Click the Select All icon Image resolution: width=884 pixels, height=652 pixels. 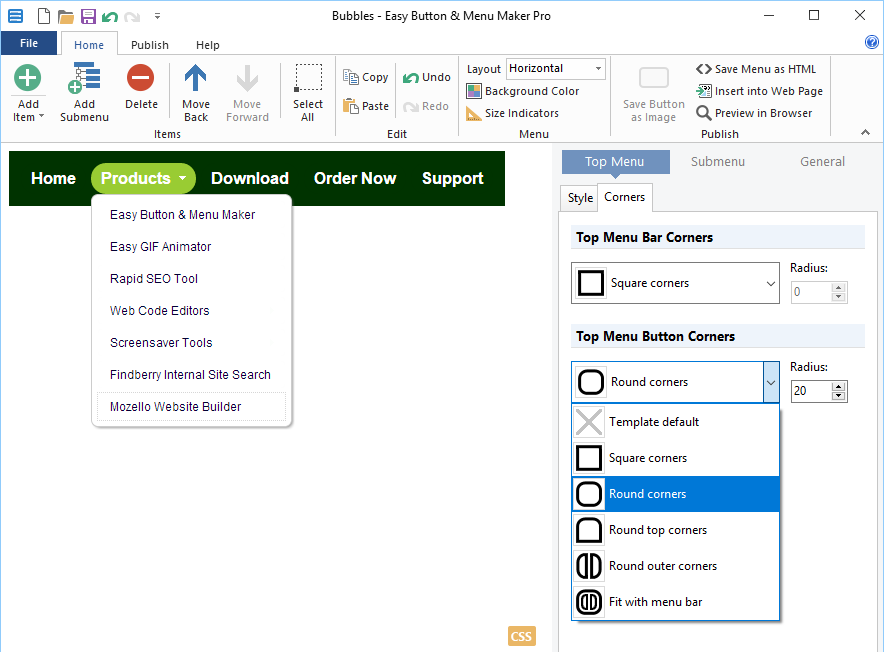[x=308, y=79]
